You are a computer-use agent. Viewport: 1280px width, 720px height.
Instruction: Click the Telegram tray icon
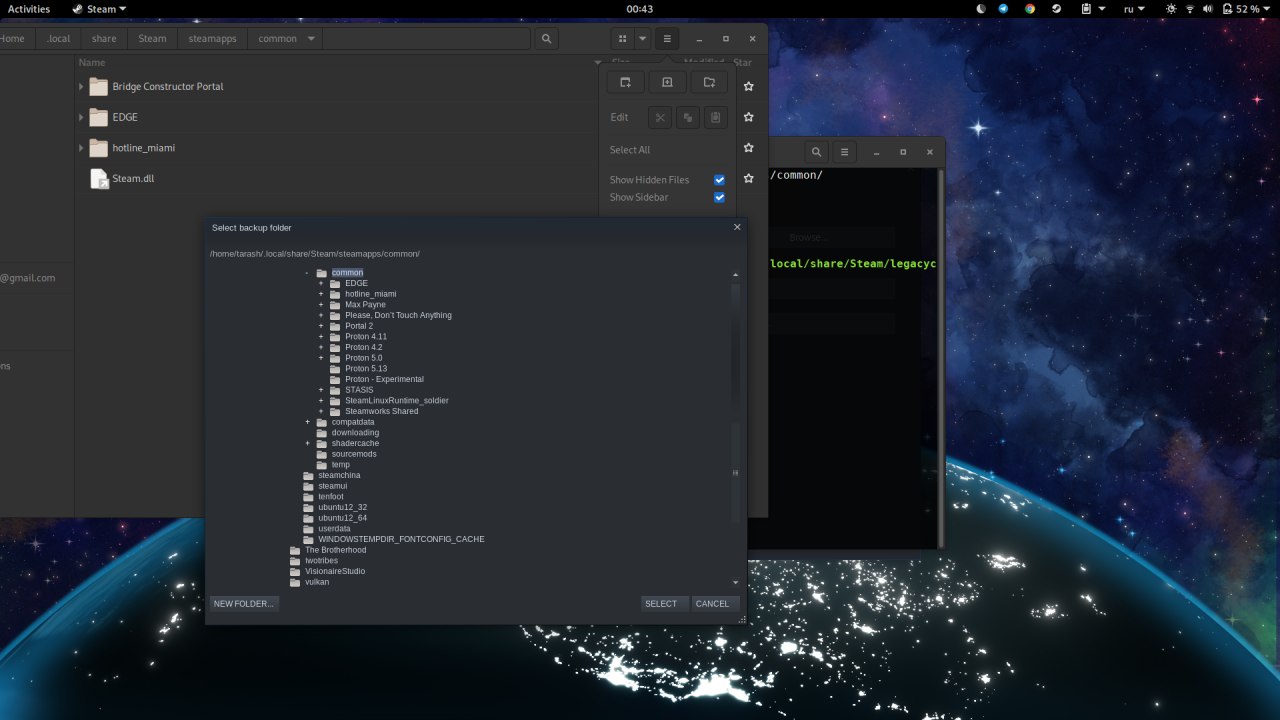(x=1003, y=9)
